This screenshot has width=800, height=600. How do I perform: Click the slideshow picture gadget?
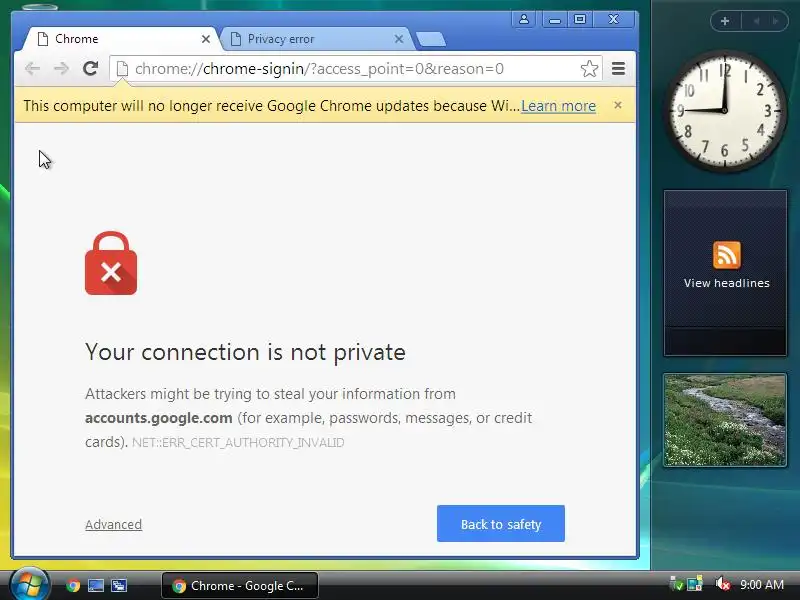tap(725, 420)
